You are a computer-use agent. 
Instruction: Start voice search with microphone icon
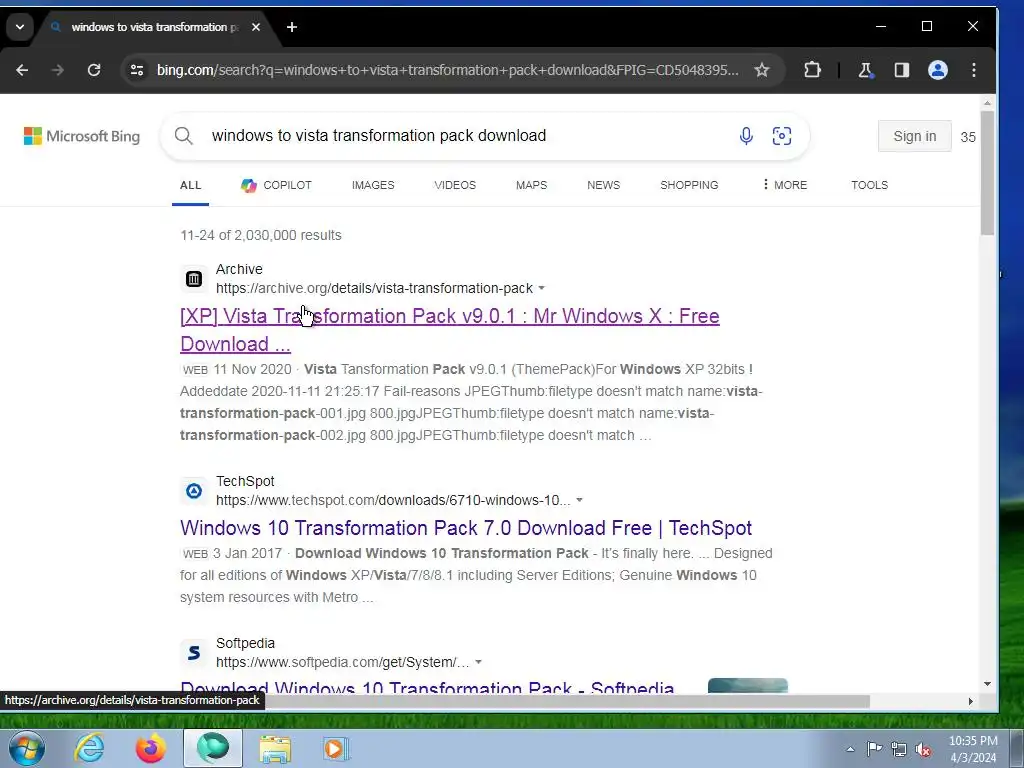pos(746,136)
